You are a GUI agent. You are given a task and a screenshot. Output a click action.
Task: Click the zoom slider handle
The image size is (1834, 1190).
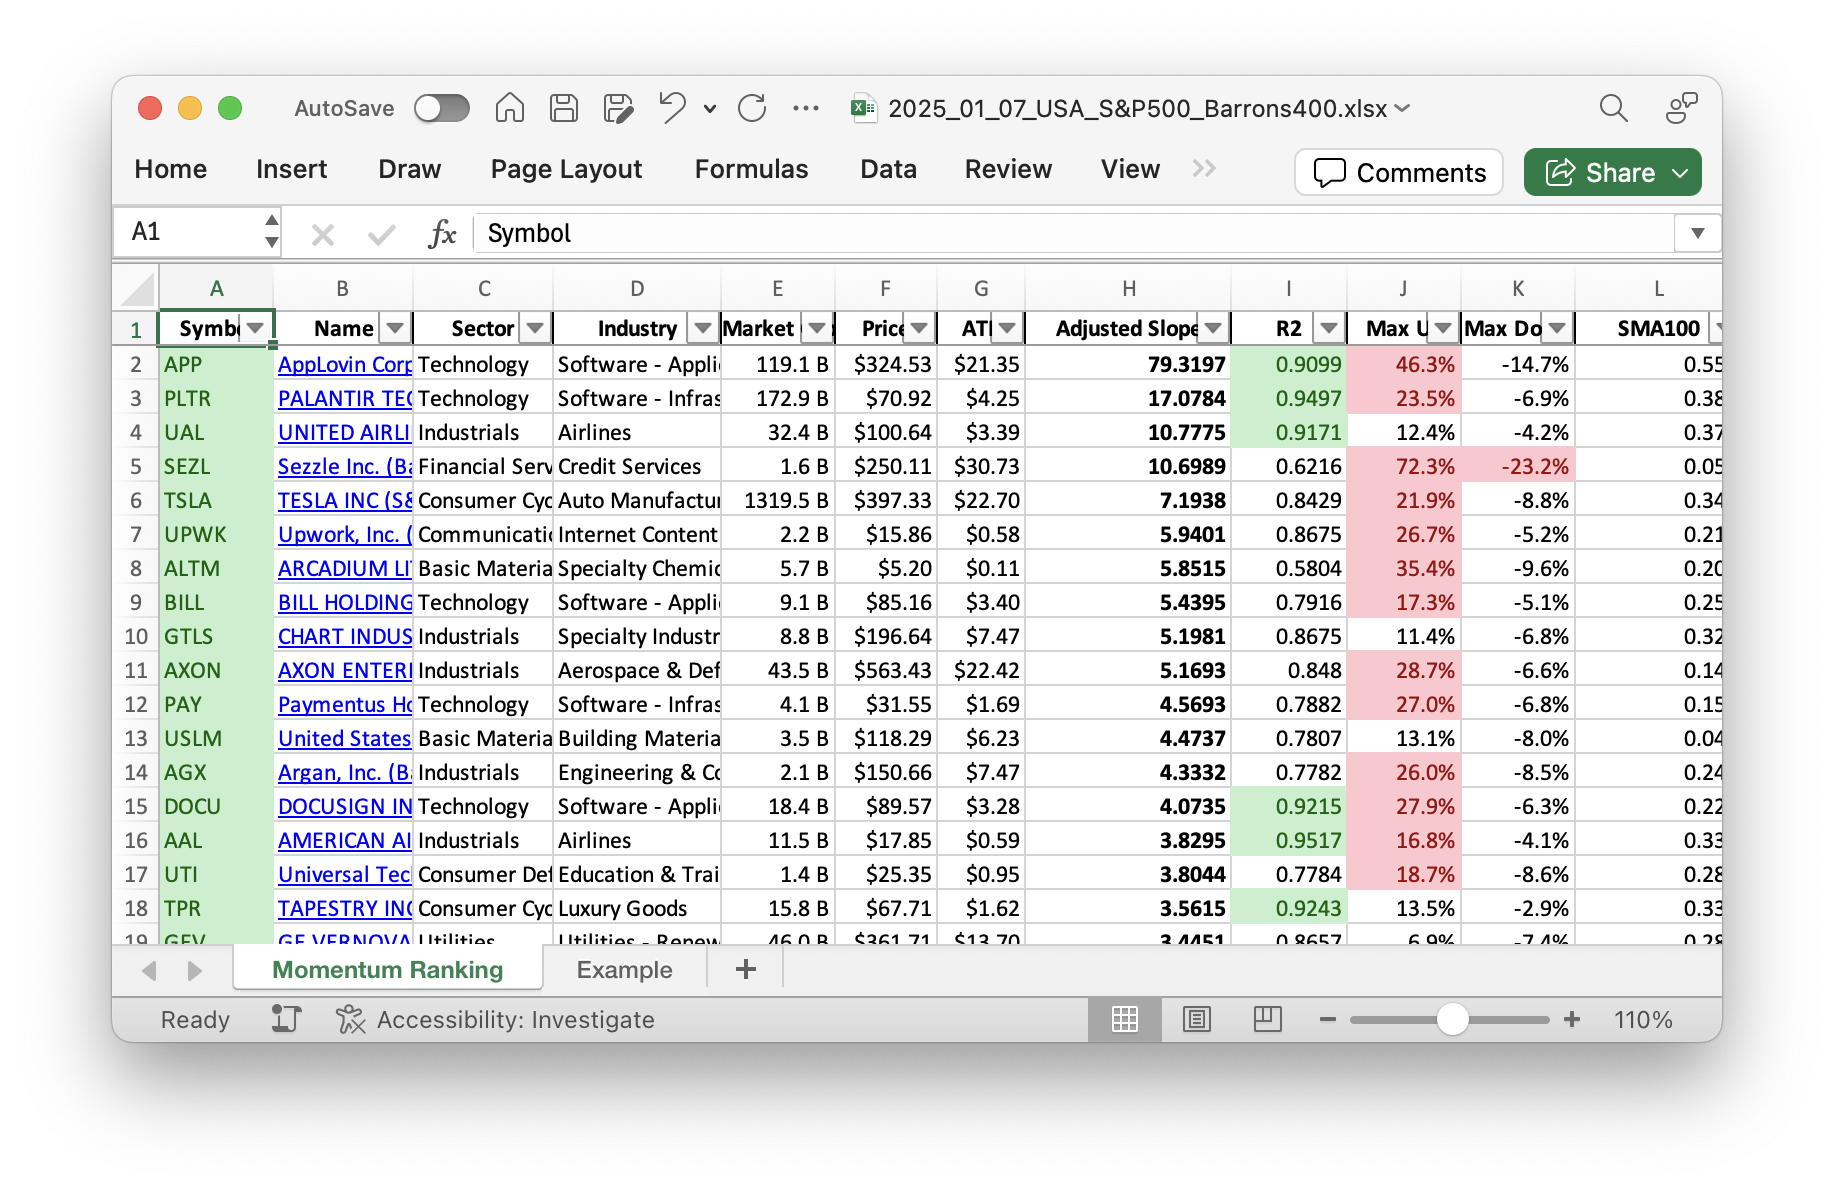1452,1019
